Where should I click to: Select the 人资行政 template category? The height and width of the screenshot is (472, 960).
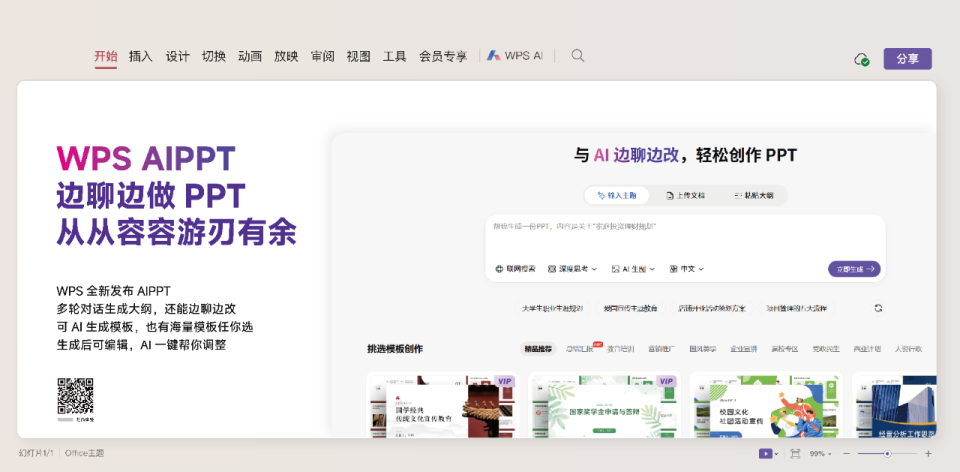coord(908,349)
